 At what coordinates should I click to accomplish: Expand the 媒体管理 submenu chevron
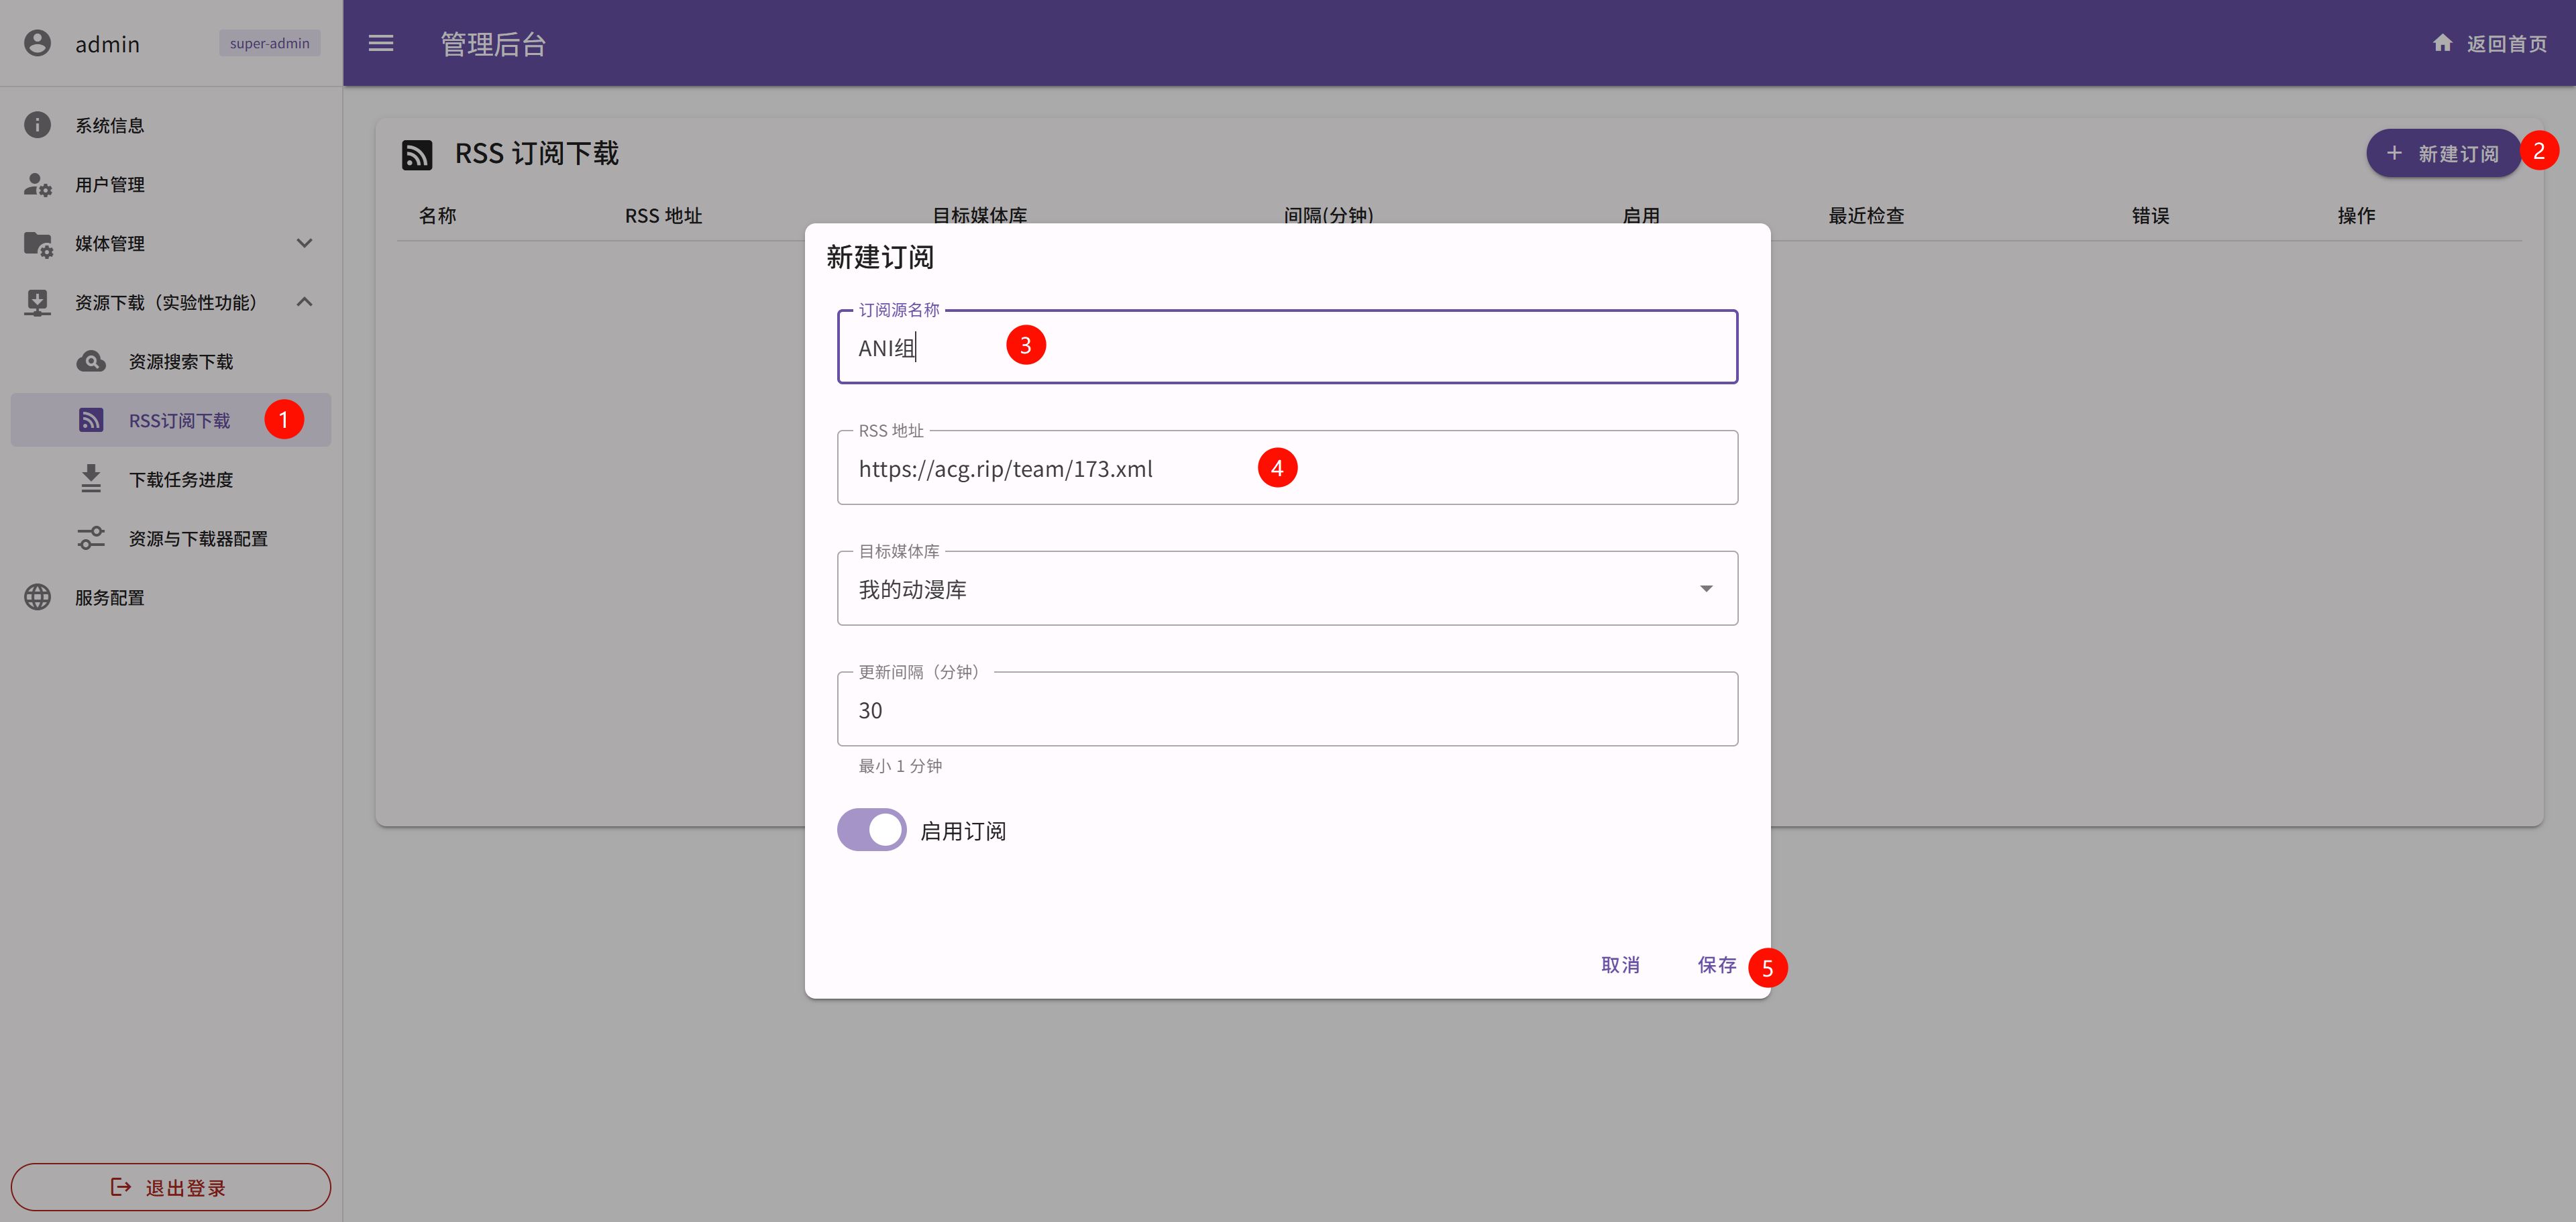(305, 243)
